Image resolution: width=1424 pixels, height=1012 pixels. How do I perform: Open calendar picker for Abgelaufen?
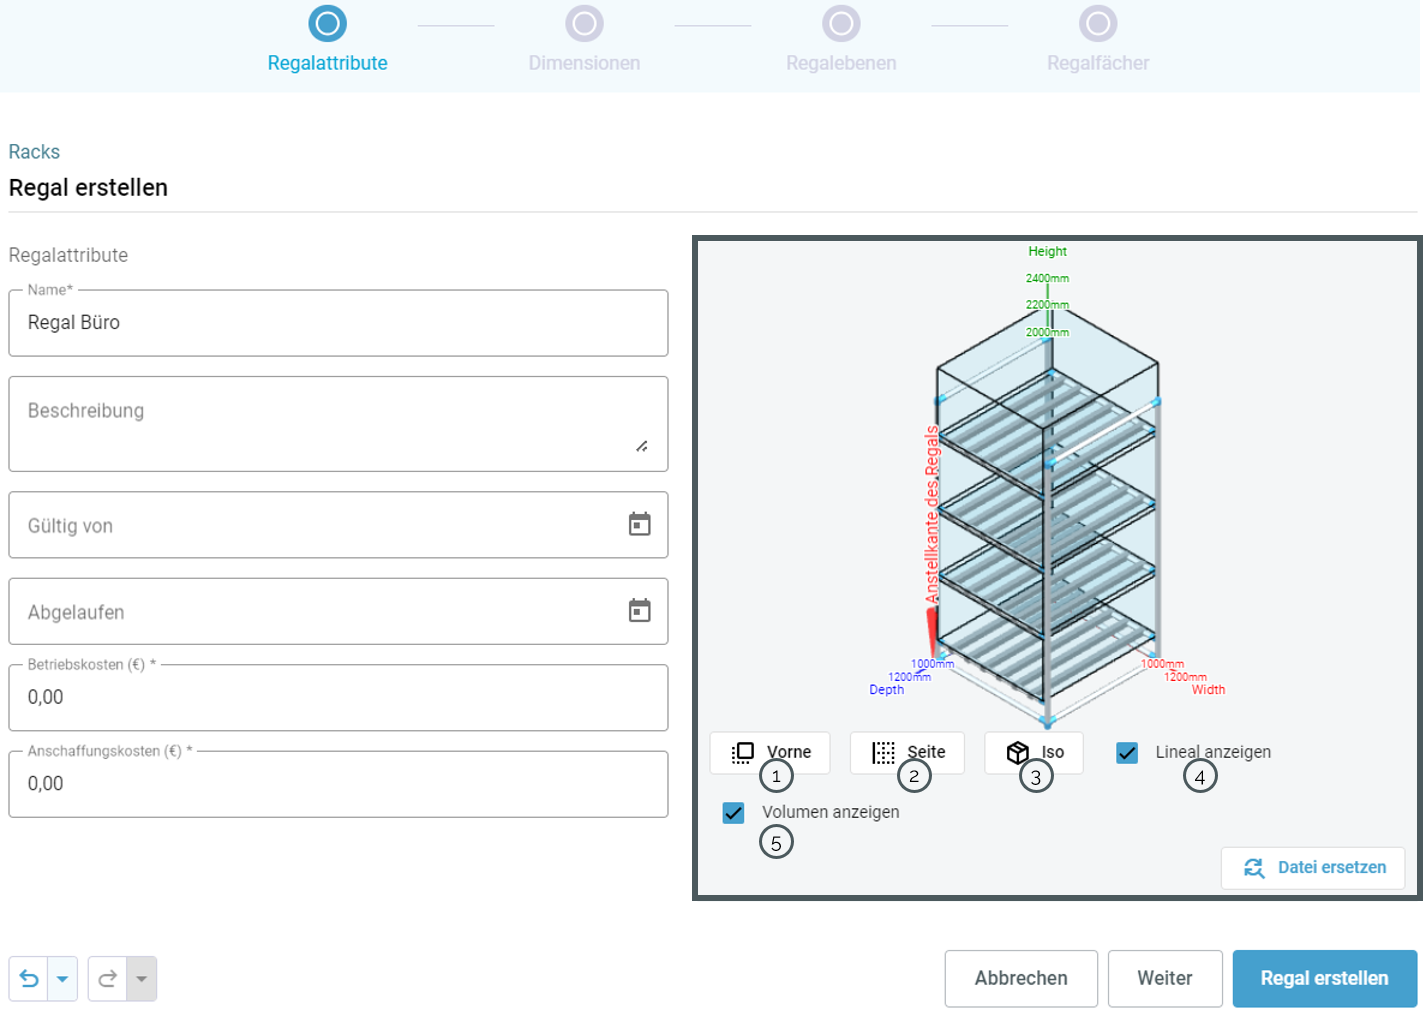click(639, 610)
